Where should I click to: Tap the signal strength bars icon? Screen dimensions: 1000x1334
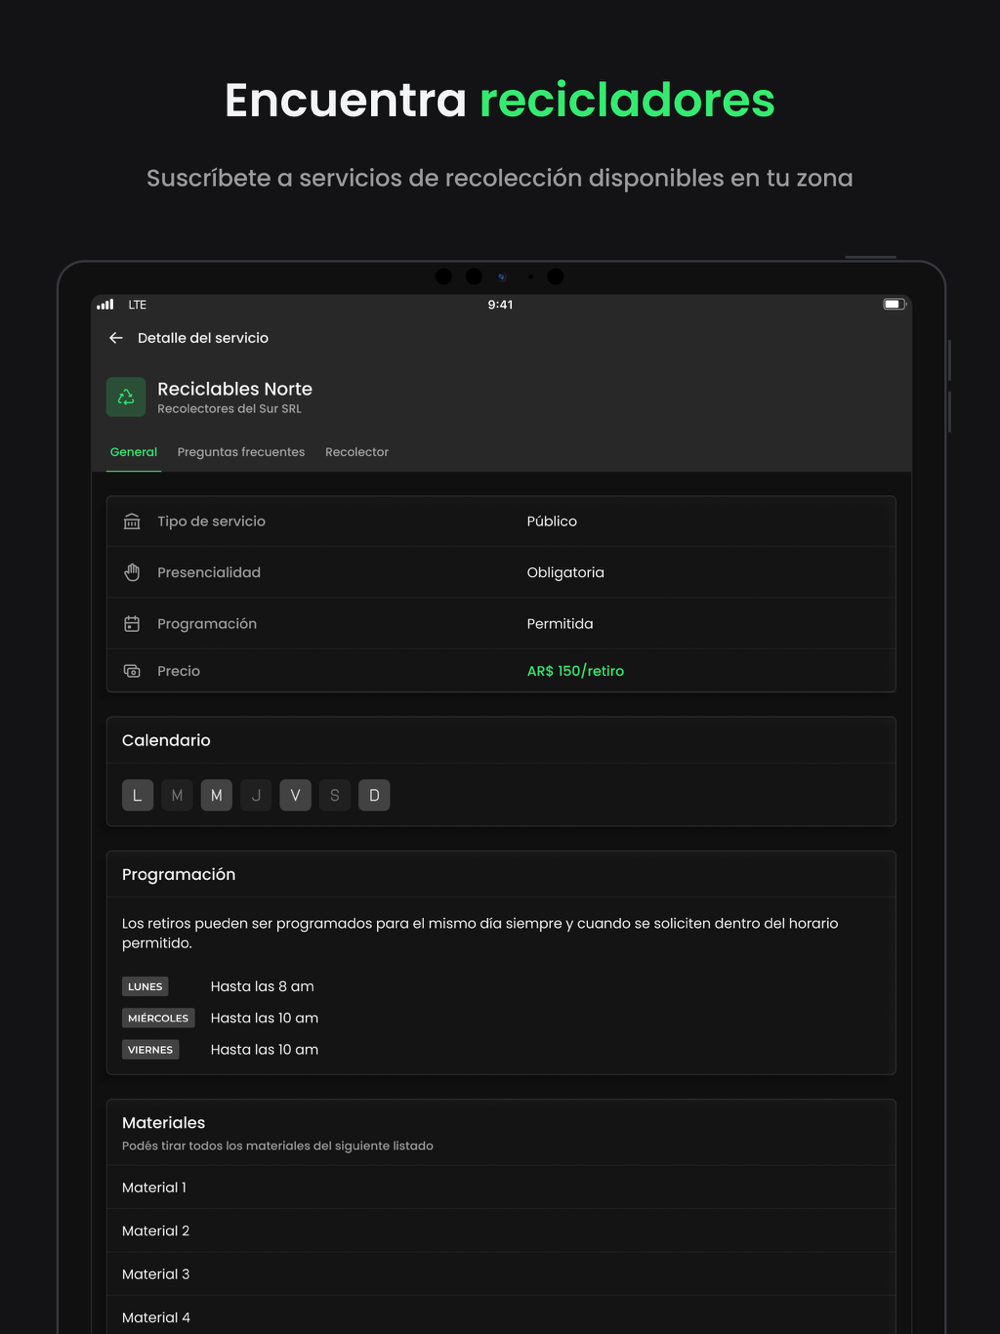pyautogui.click(x=105, y=304)
